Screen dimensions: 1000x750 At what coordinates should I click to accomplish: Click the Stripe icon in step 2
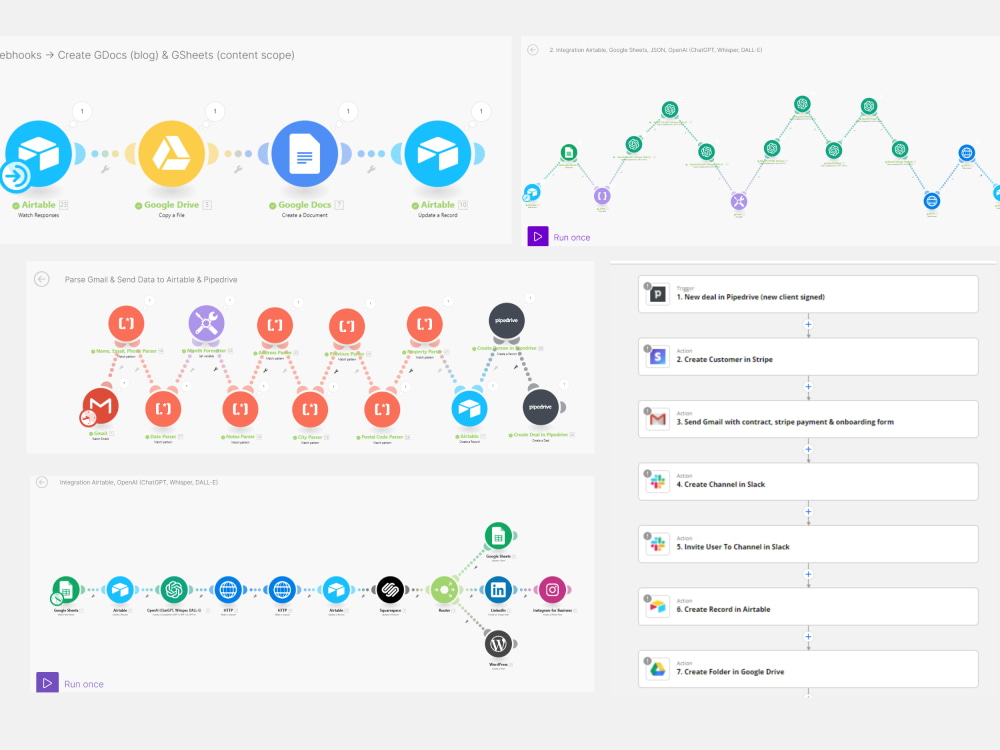(x=658, y=357)
